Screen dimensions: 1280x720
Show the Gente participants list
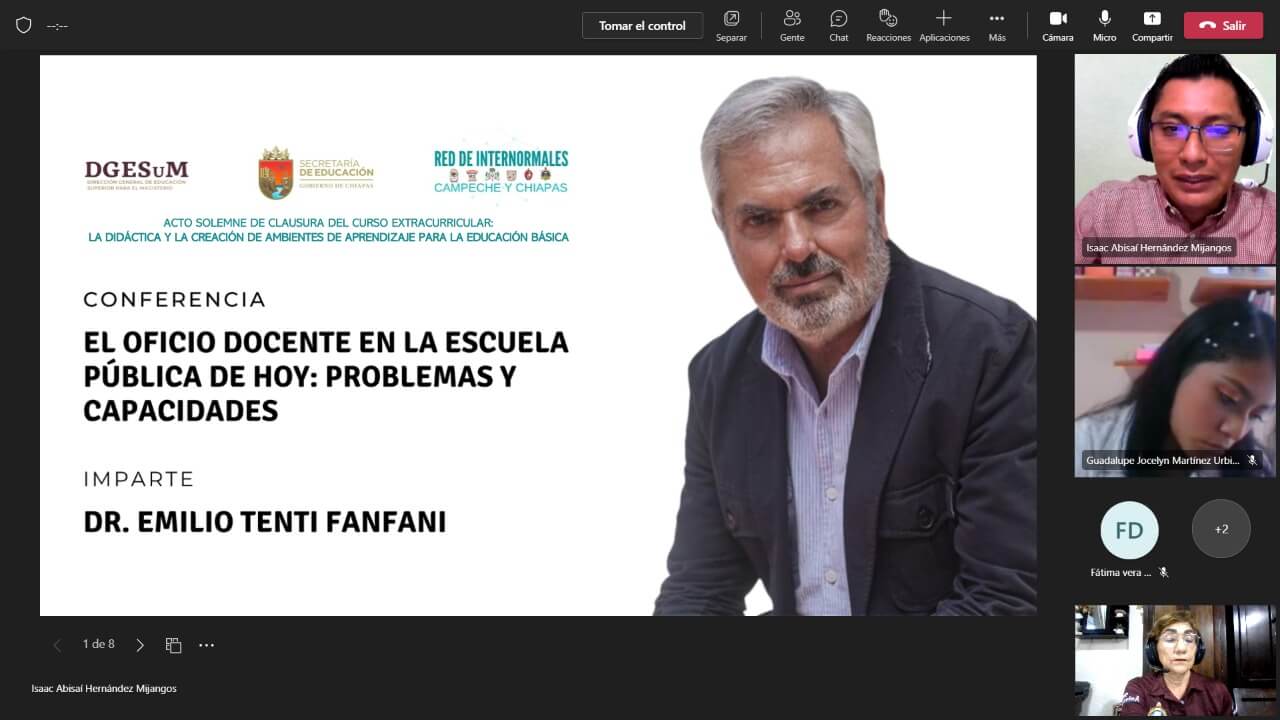(792, 25)
